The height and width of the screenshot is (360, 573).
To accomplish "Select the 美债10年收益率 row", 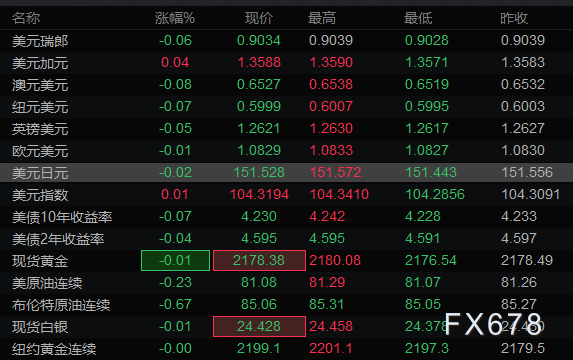I will point(286,216).
